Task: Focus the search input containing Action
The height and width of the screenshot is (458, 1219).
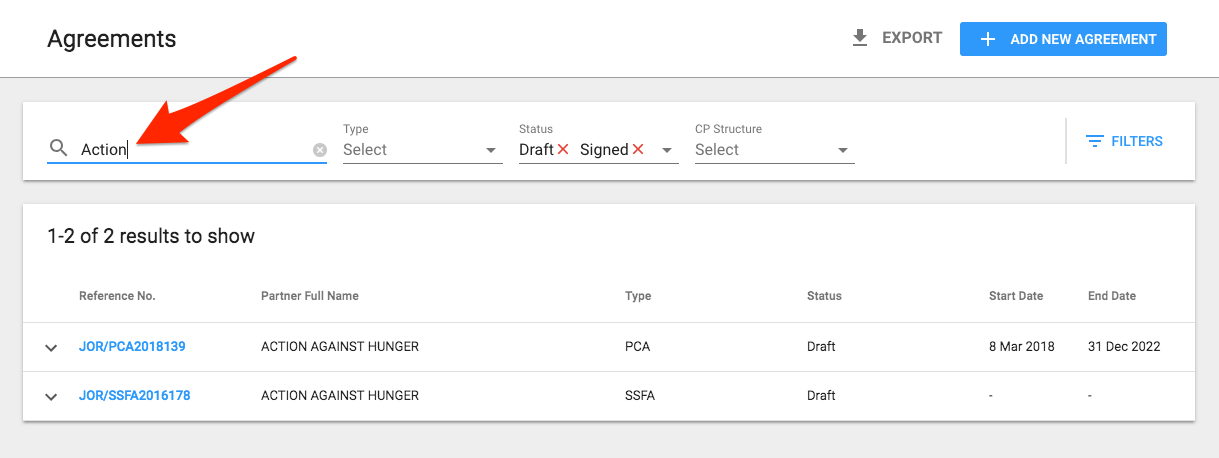Action: click(x=195, y=149)
